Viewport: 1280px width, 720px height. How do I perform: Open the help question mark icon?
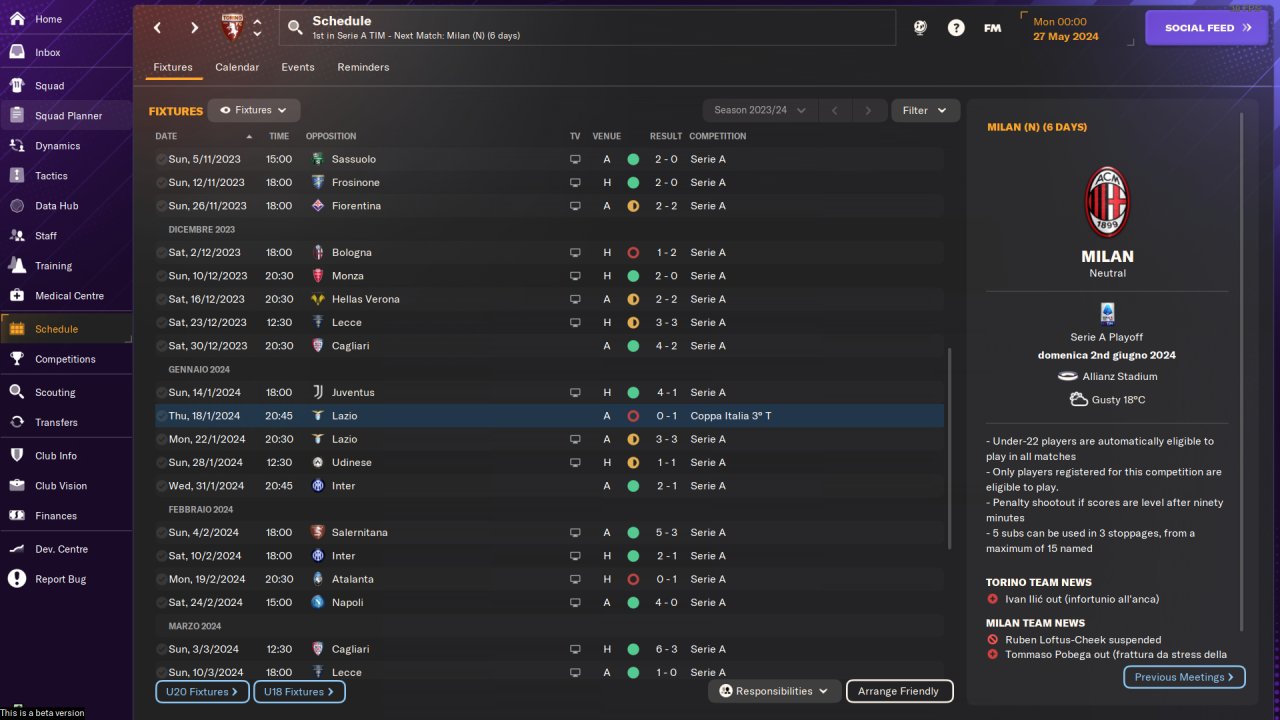956,28
